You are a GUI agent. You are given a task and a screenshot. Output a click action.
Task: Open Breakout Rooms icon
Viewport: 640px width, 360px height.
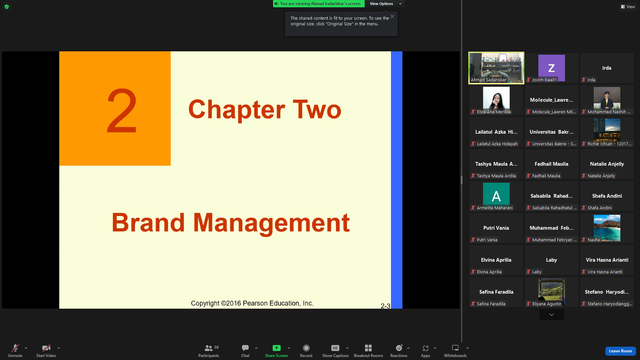click(x=368, y=348)
